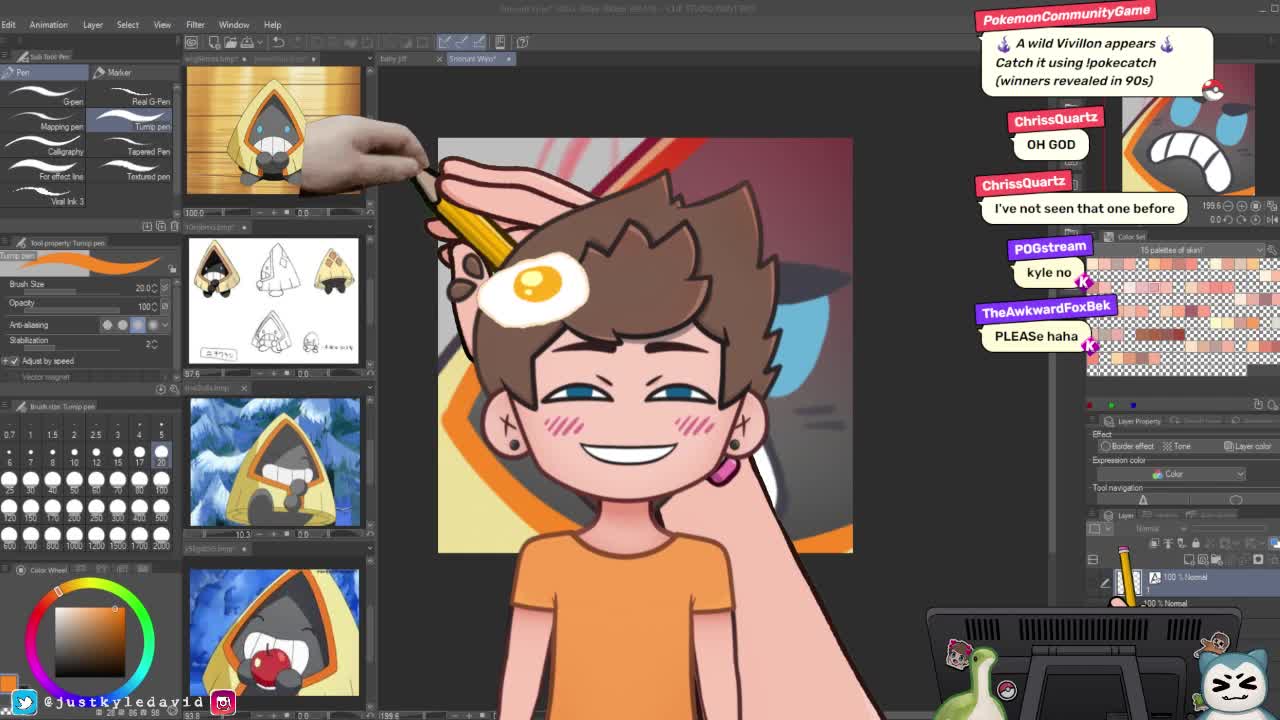Click the Open file icon in toolbar
Screen dimensions: 1280x720
(x=229, y=42)
